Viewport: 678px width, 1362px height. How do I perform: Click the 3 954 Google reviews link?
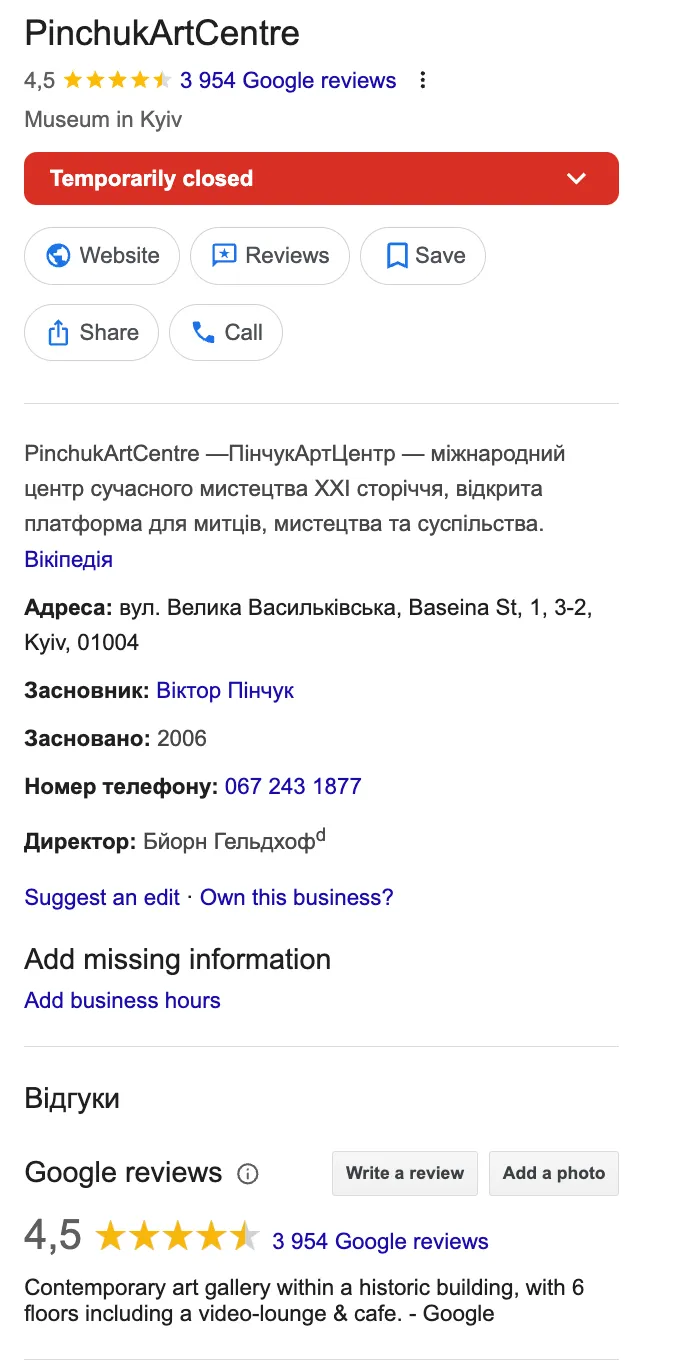289,80
